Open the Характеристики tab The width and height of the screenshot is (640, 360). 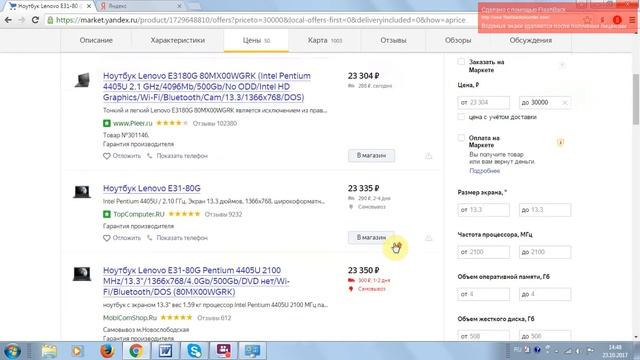[x=178, y=40]
